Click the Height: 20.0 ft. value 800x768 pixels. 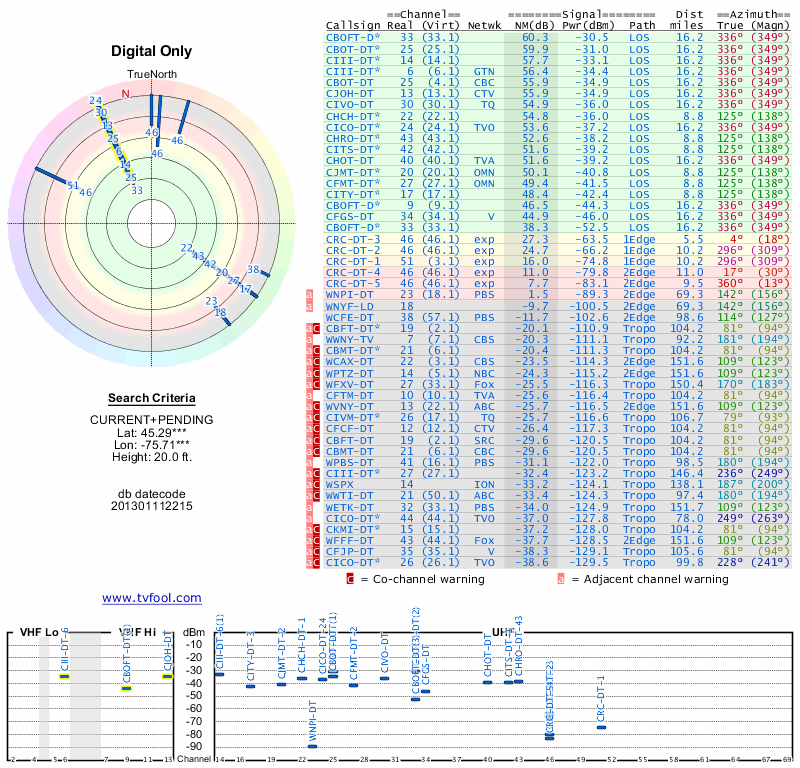pos(152,457)
